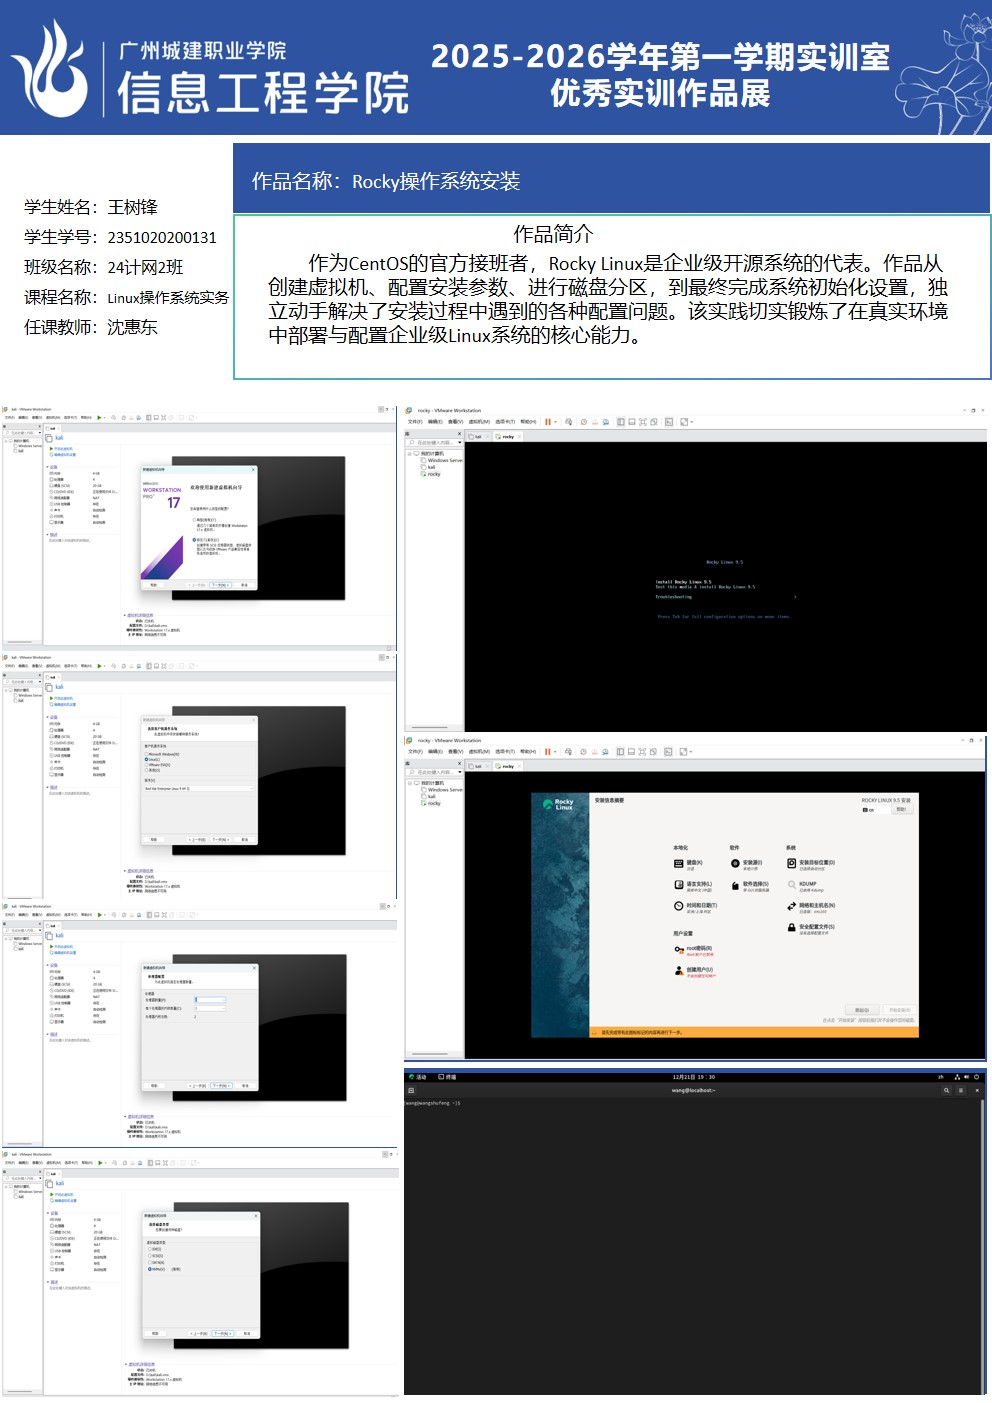
Task: Click the 软件选择 package icon
Action: (735, 885)
